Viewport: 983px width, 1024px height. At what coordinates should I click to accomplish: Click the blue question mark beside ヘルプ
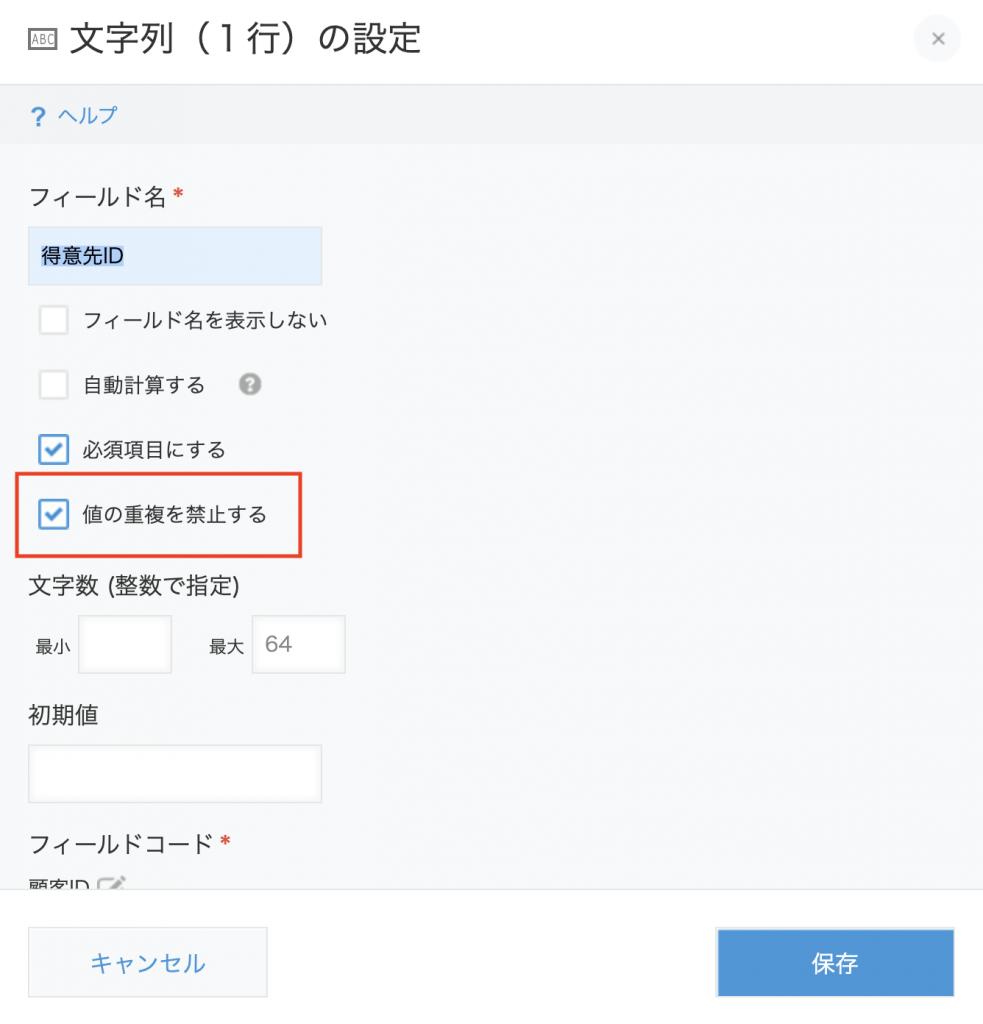[38, 117]
